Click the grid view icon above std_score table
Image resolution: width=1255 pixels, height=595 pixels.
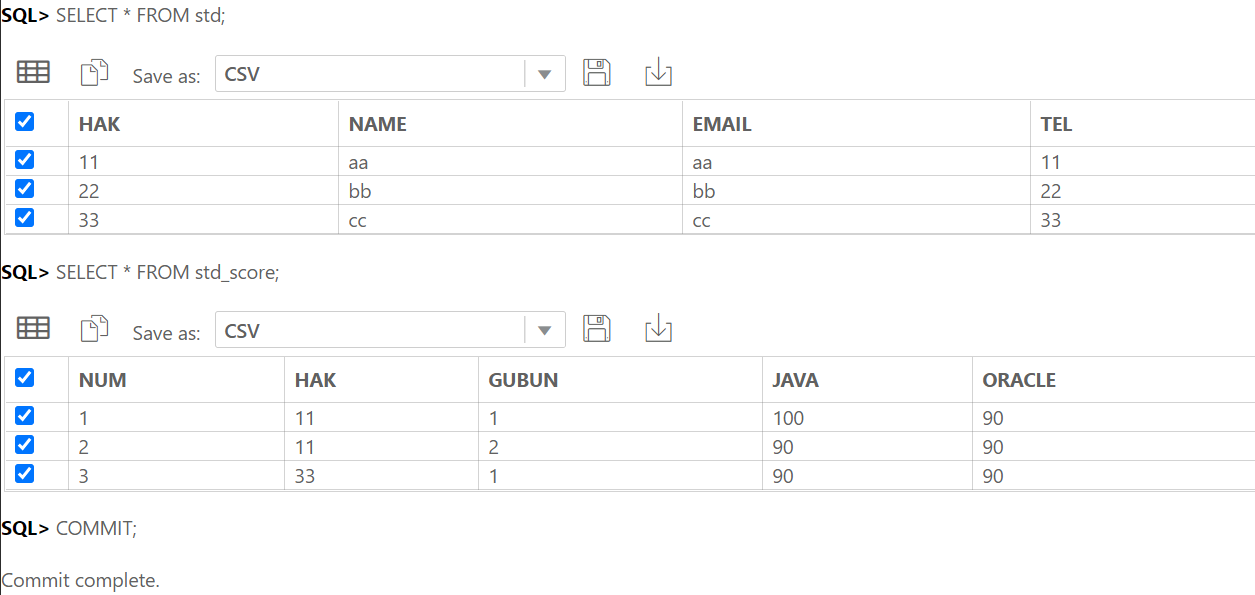point(34,328)
